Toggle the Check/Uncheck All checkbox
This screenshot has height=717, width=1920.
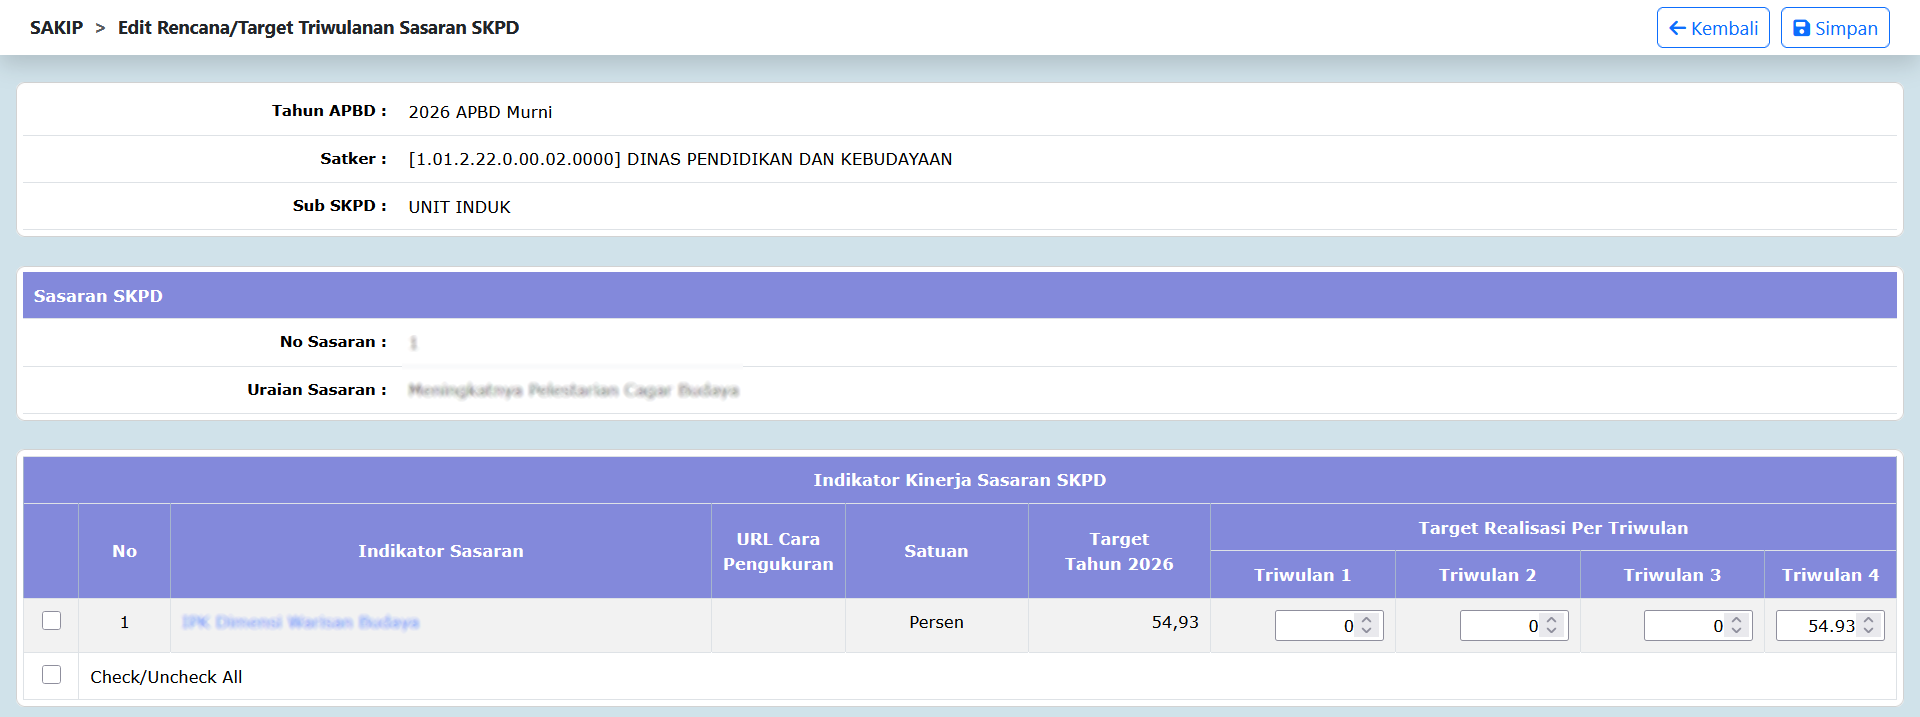coord(52,675)
